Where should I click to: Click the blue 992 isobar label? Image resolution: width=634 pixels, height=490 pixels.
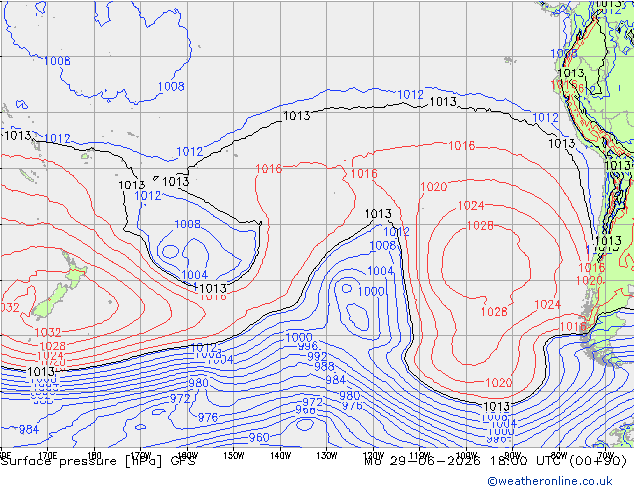[x=317, y=356]
